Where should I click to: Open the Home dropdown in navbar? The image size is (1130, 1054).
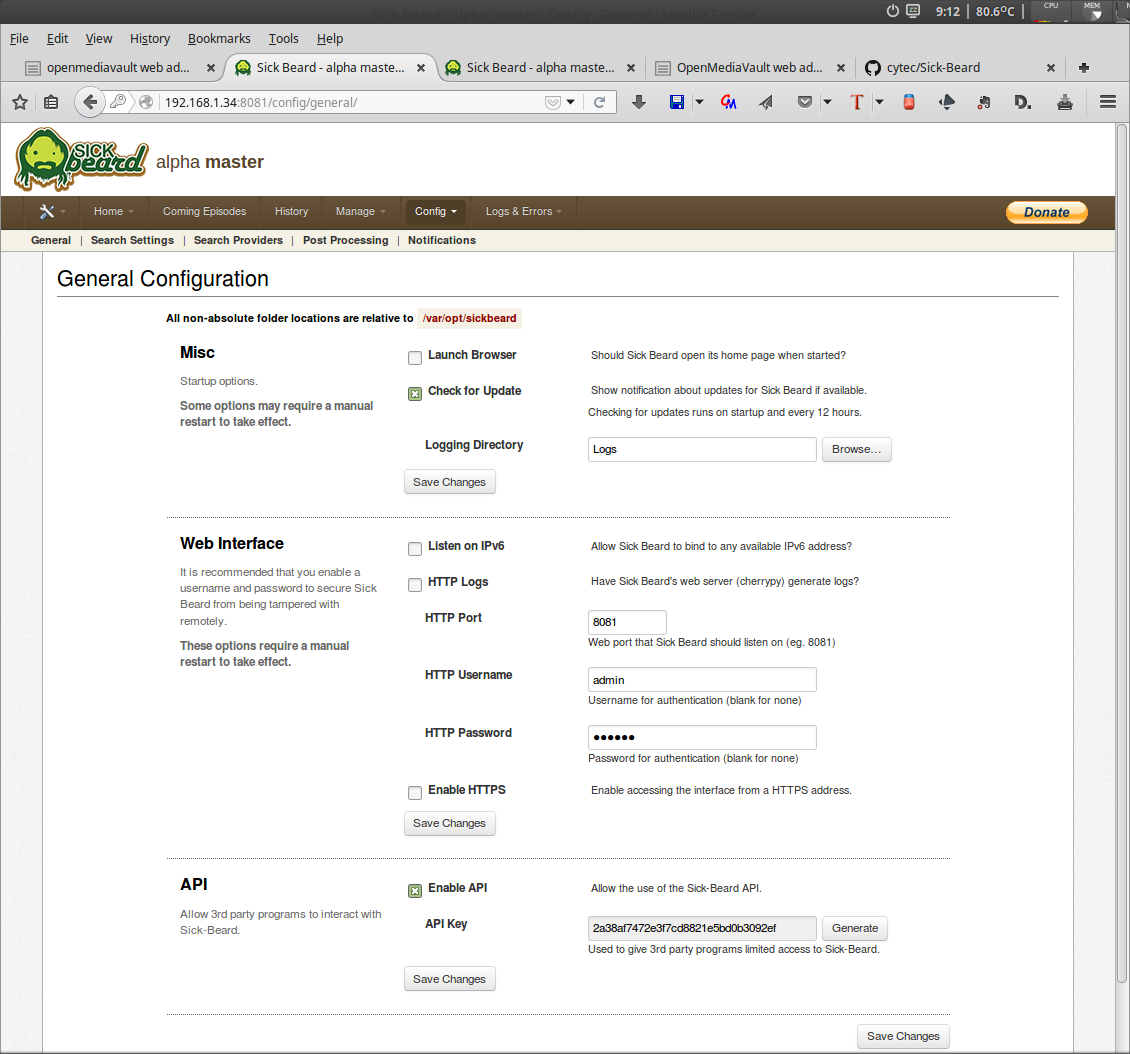pos(113,211)
